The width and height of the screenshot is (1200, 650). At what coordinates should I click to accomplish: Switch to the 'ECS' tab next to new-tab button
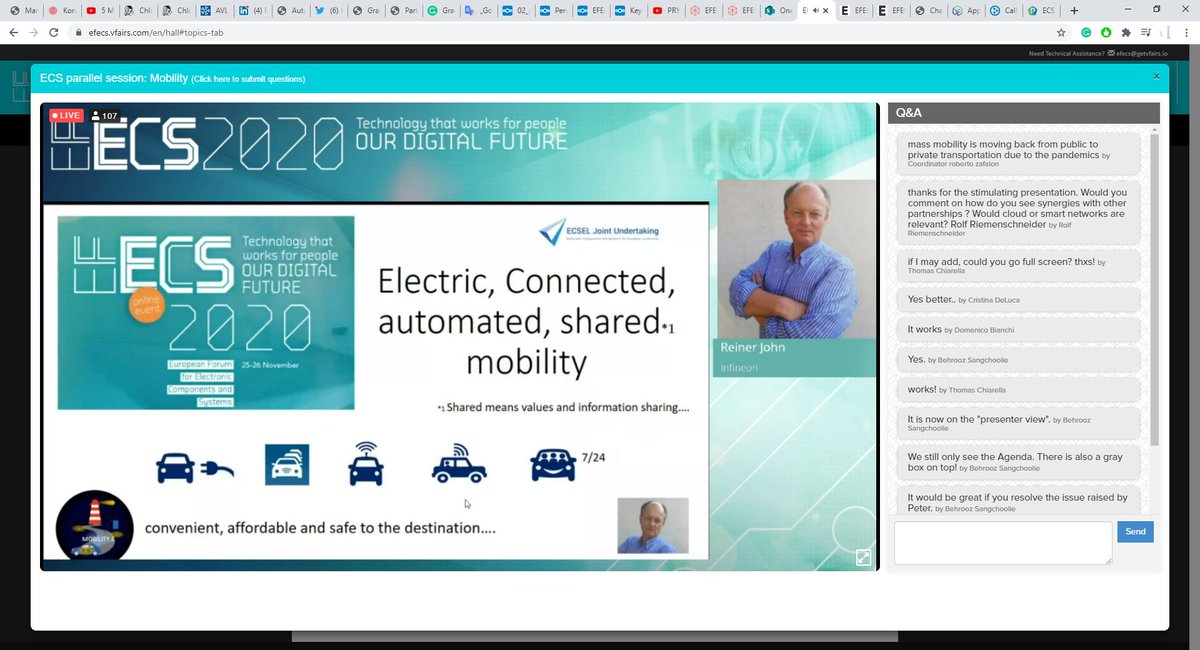[1042, 10]
